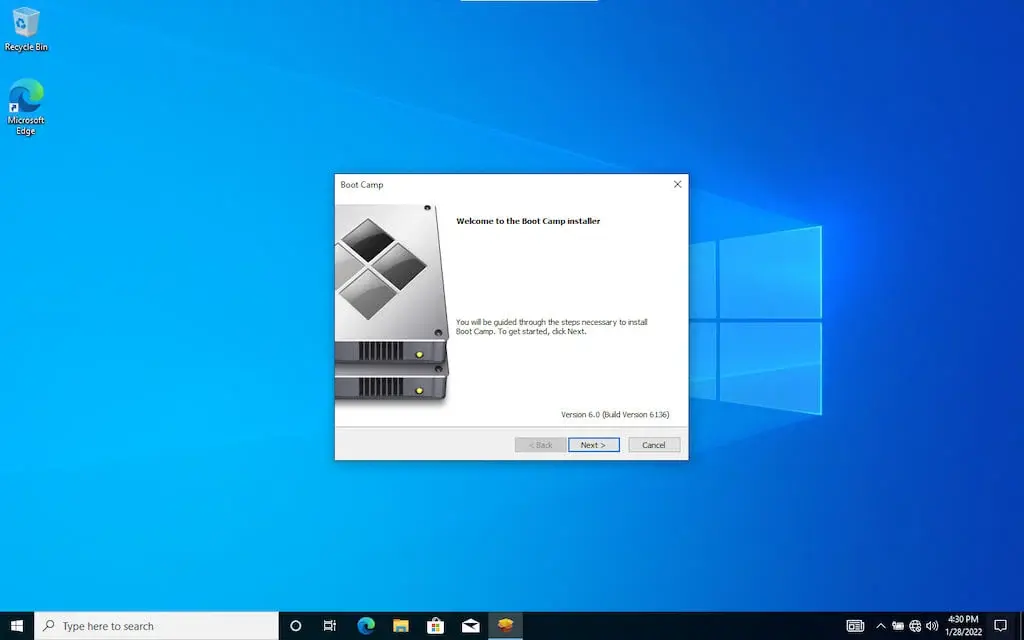Click the Boot Camp drive artwork image
1024x640 pixels.
(x=391, y=305)
